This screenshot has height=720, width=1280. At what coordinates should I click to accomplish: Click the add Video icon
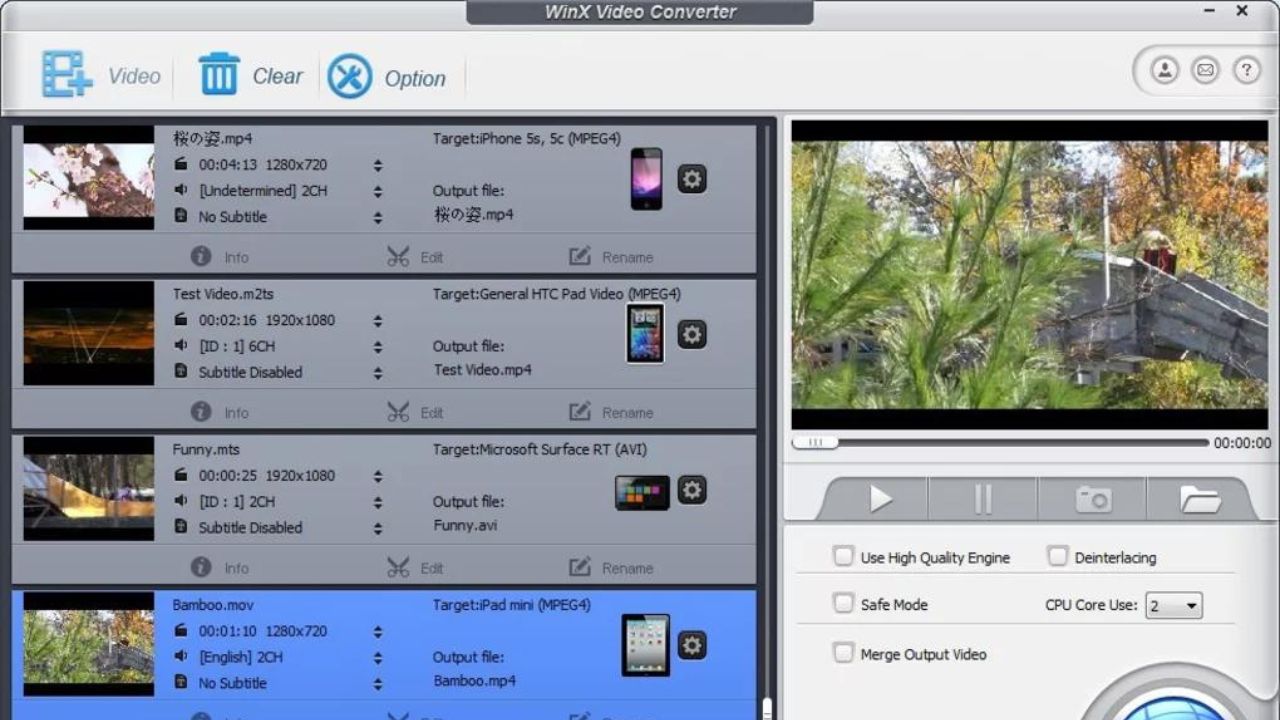click(67, 76)
